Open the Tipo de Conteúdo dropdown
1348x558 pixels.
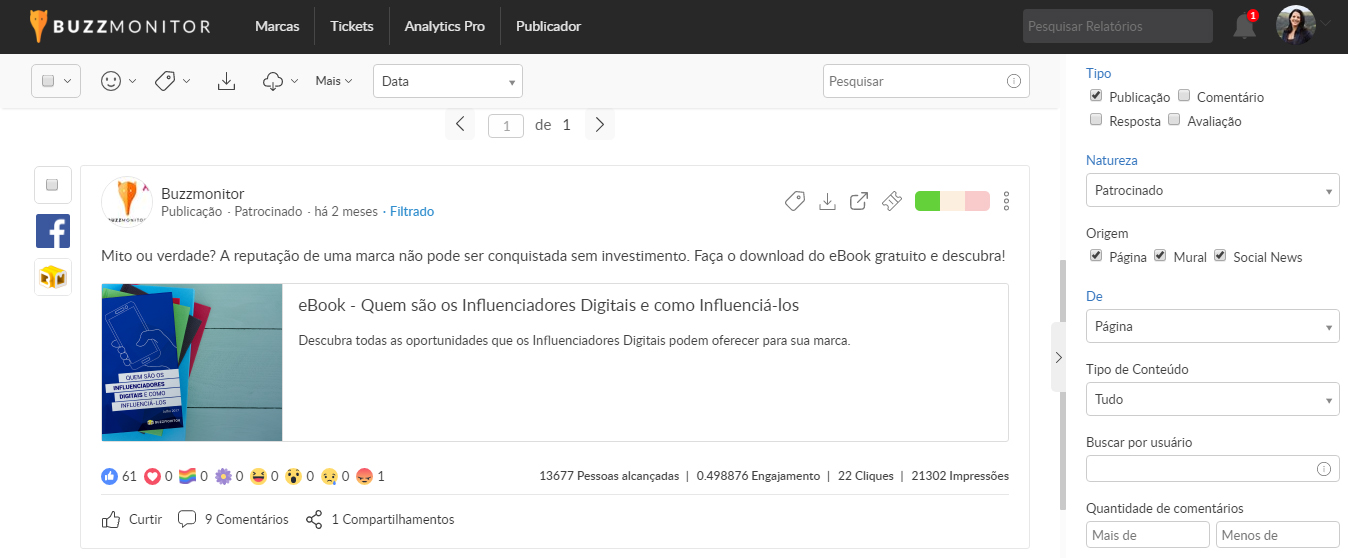[1212, 399]
